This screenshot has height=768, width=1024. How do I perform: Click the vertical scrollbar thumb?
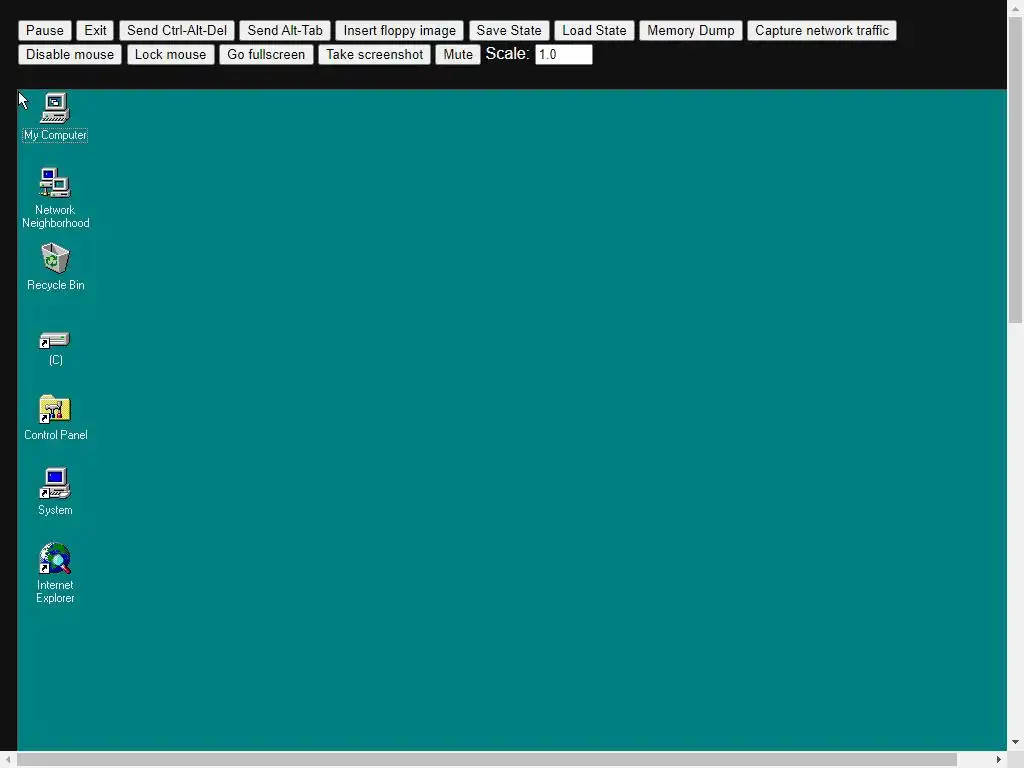[x=1015, y=170]
